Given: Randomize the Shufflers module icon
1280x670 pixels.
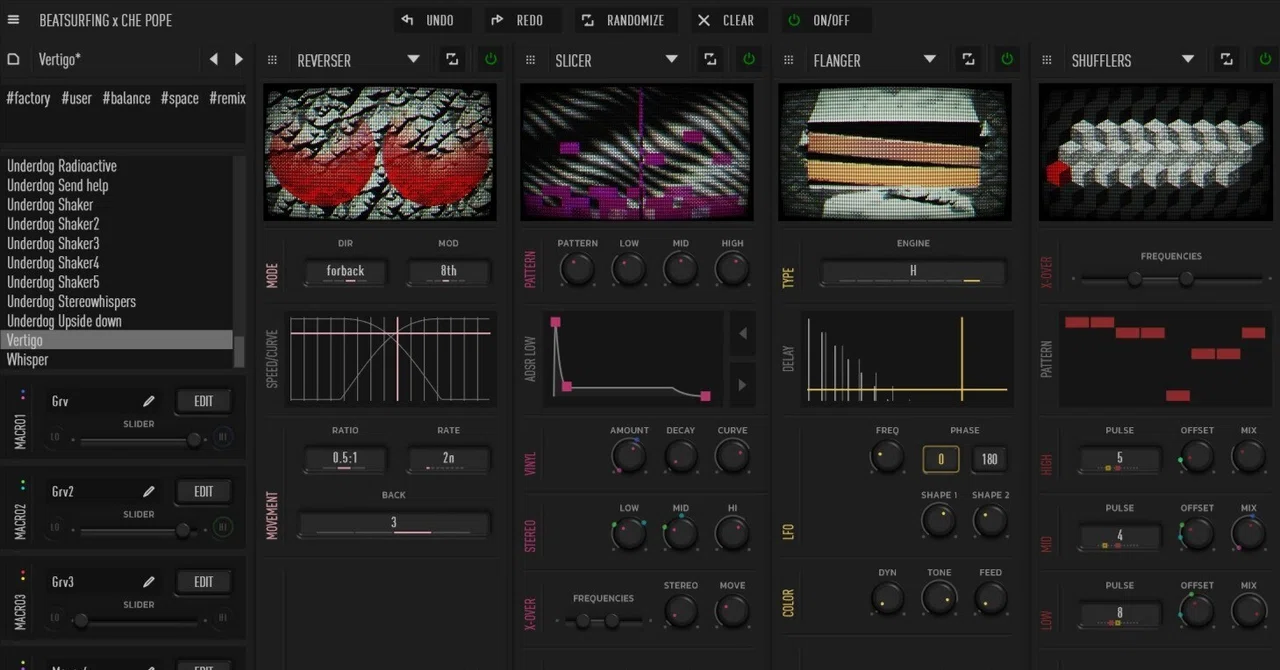Looking at the screenshot, I should (1226, 60).
